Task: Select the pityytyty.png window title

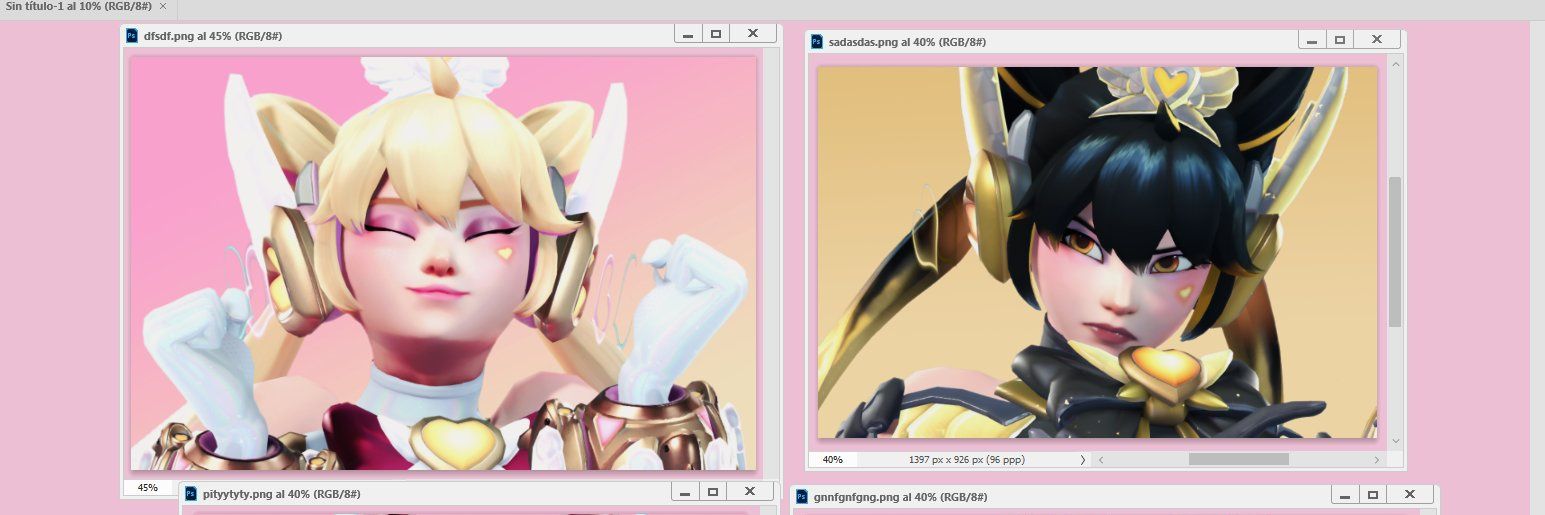Action: point(281,494)
